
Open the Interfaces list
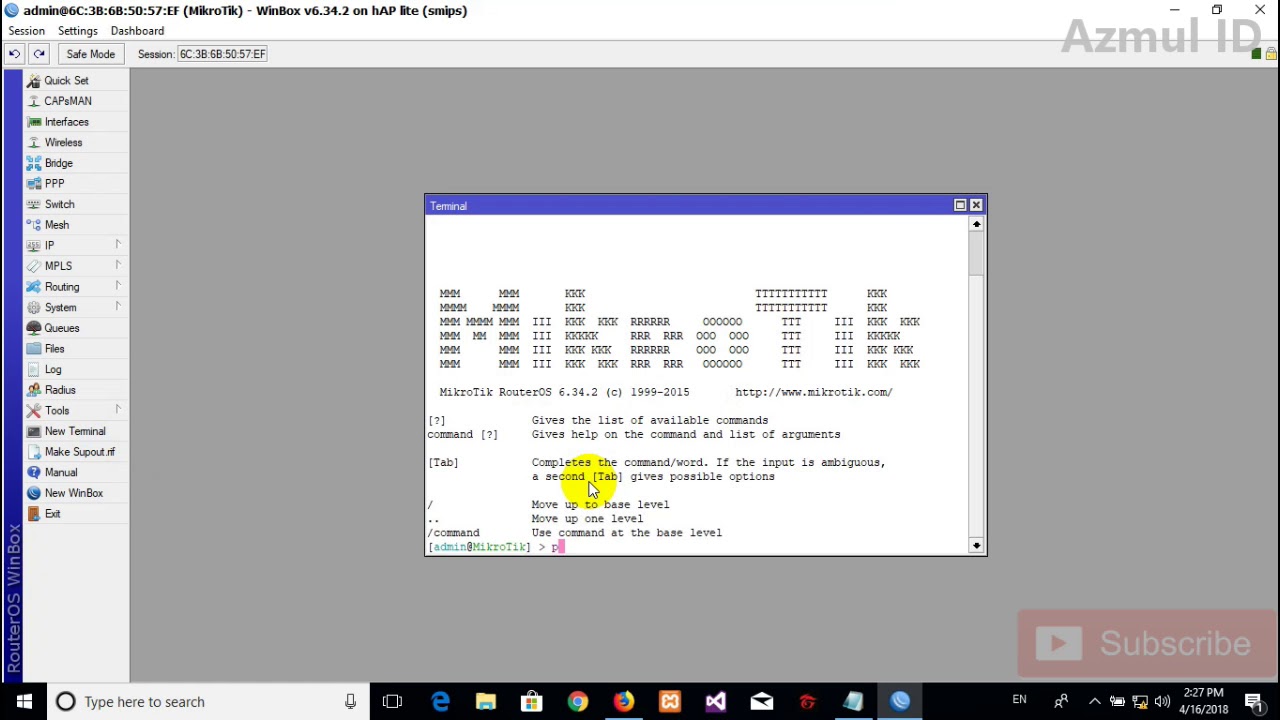point(66,122)
